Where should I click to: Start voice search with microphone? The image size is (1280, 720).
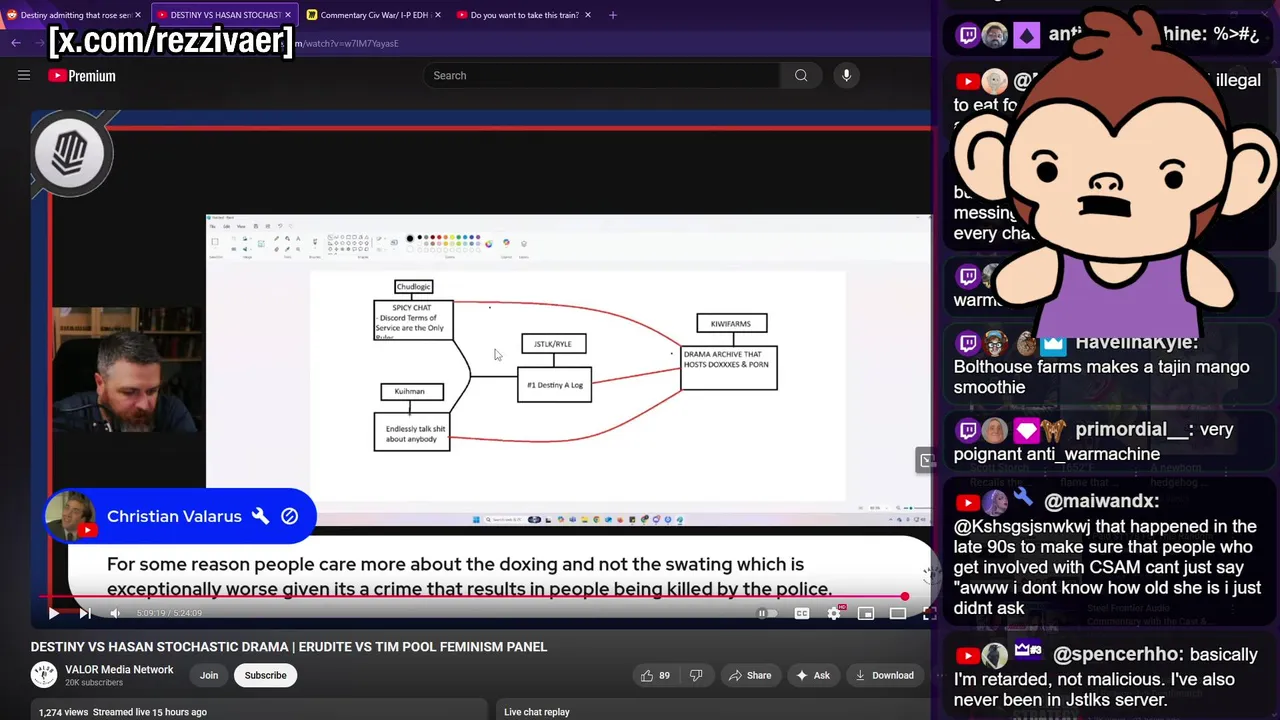(x=846, y=75)
